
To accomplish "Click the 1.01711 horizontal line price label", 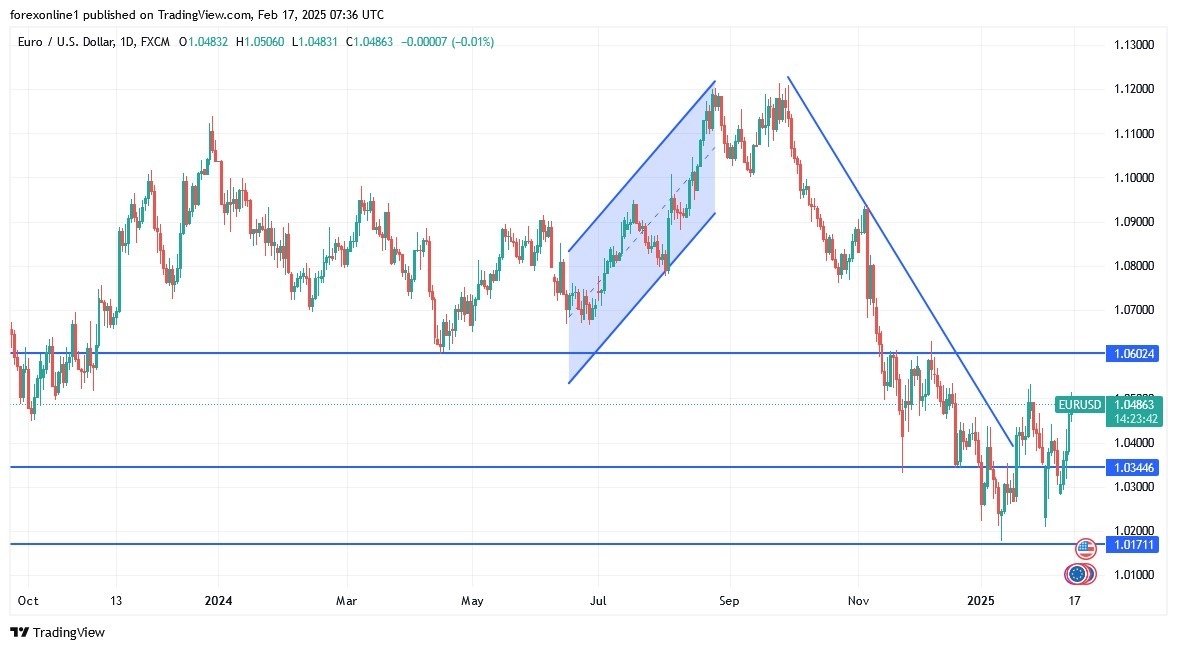I will (1133, 545).
